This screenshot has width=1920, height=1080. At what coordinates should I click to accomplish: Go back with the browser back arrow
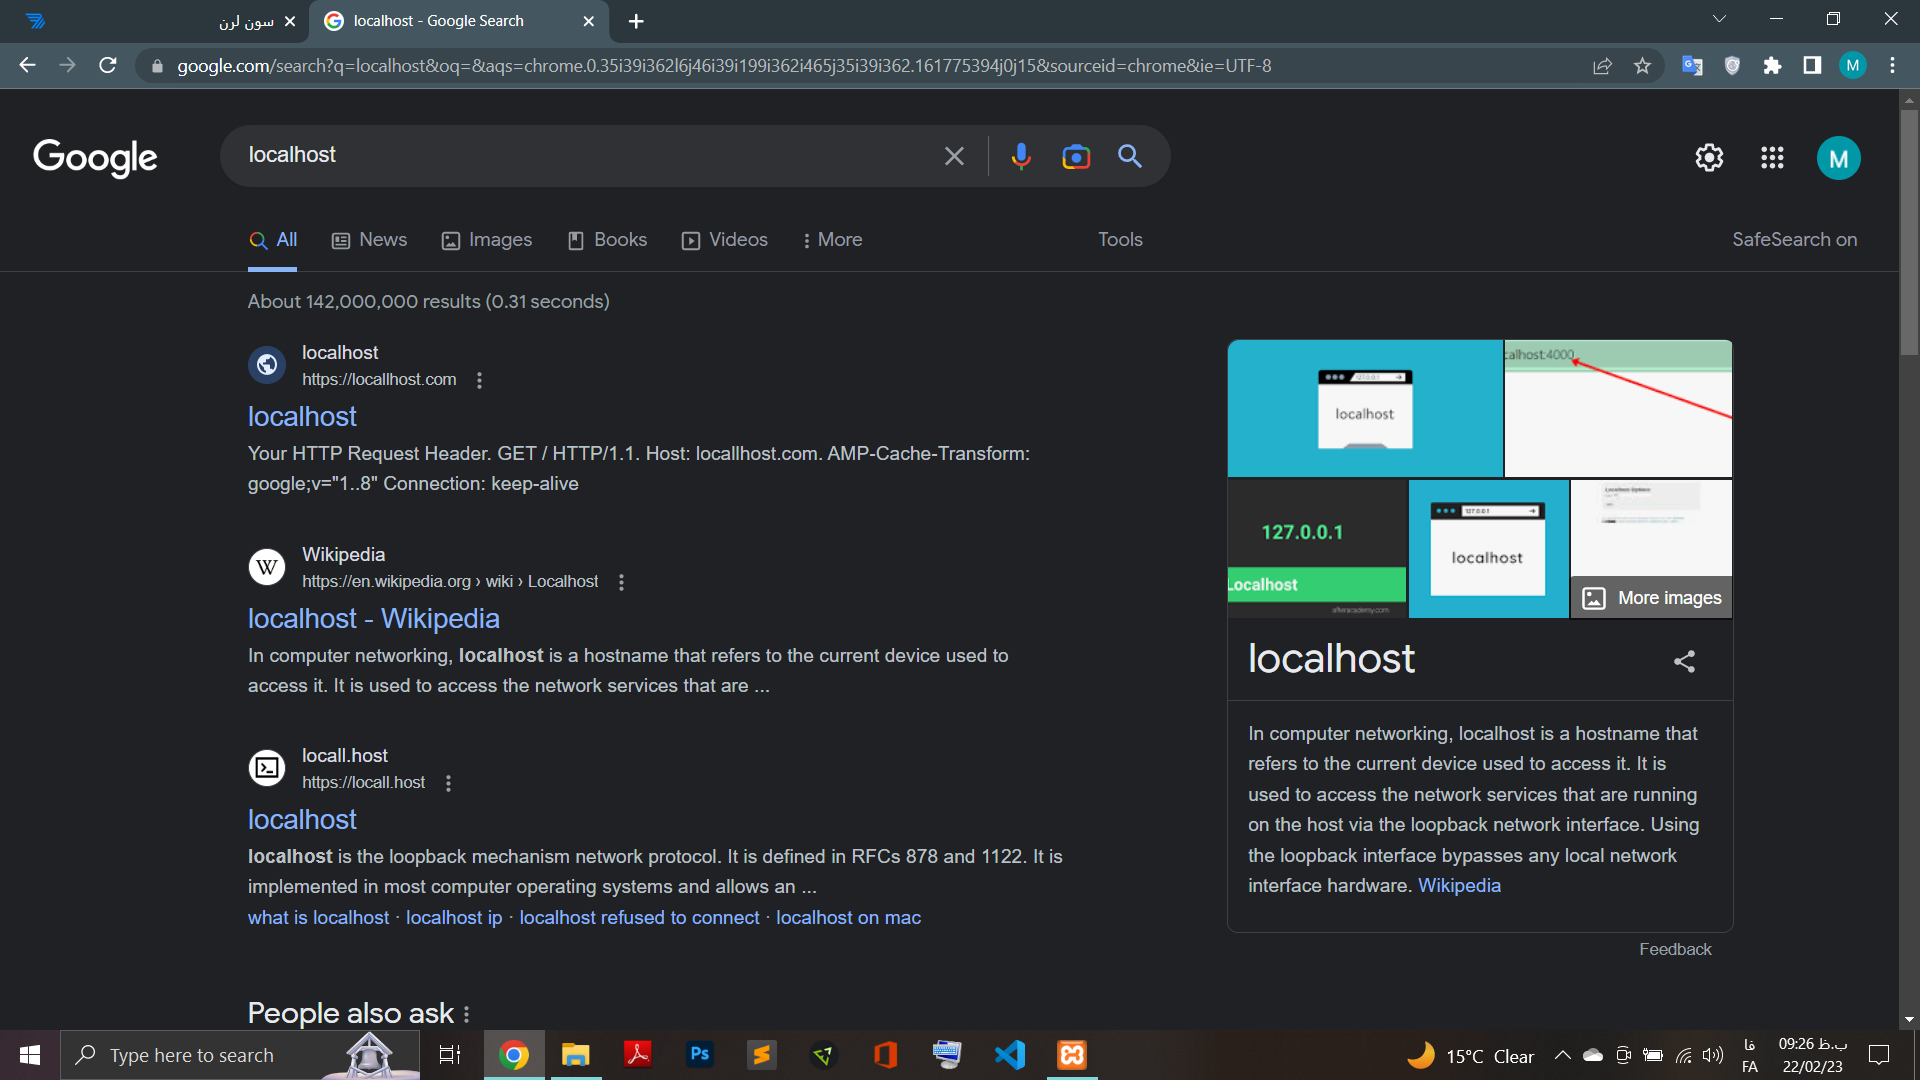pyautogui.click(x=27, y=65)
